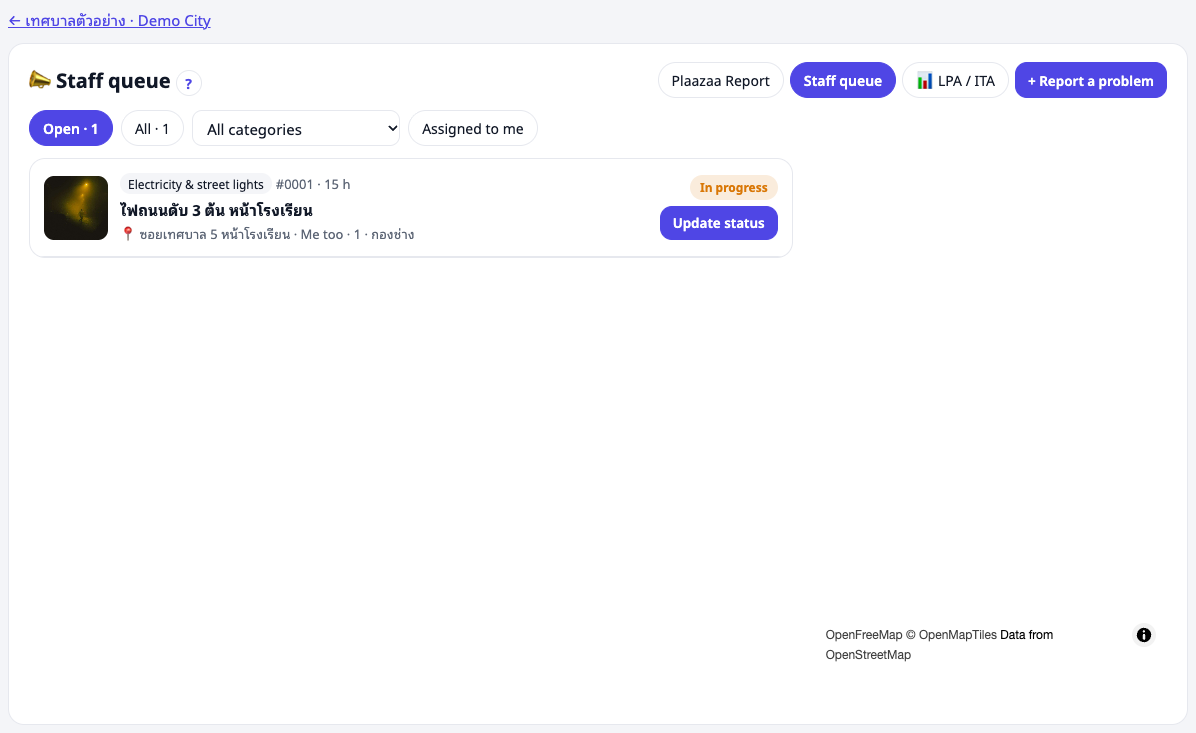Click the Update status button
This screenshot has height=733, width=1196.
point(719,223)
